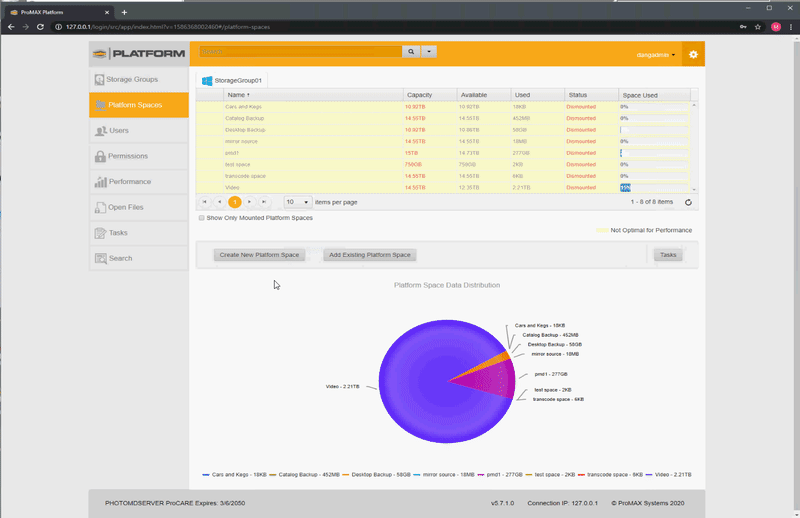Open the browser profile avatar
Viewport: 800px width, 518px height.
pyautogui.click(x=776, y=27)
